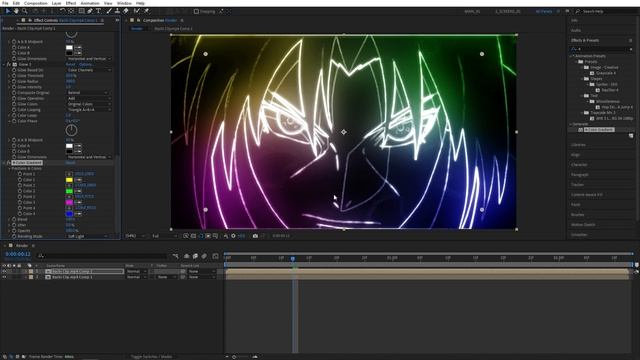640x360 pixels.
Task: Select the Pen tool
Action: click(x=90, y=11)
